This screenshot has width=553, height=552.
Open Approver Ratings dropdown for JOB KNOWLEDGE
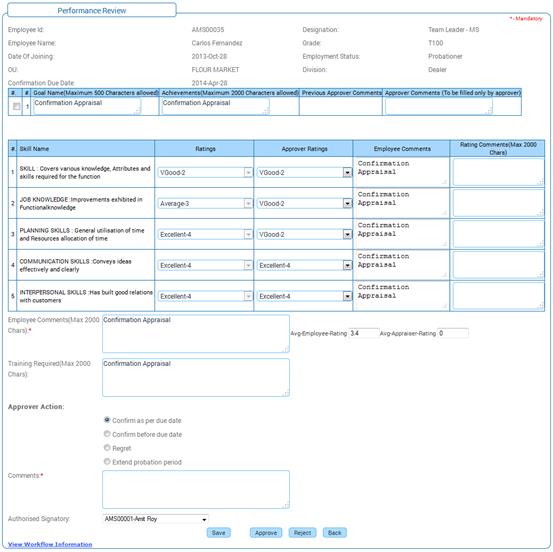(304, 204)
